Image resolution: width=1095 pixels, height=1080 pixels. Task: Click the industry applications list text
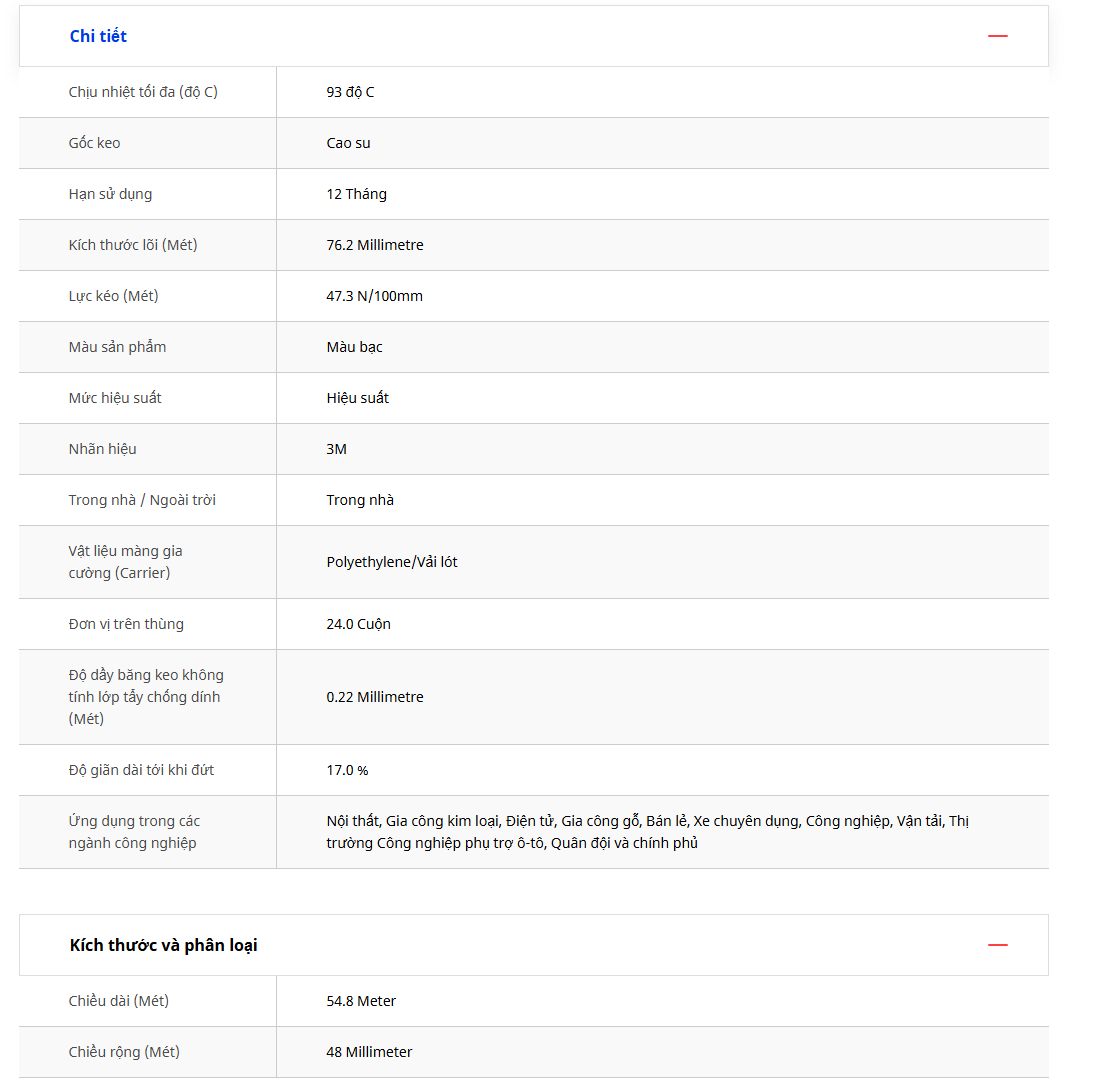click(x=647, y=832)
